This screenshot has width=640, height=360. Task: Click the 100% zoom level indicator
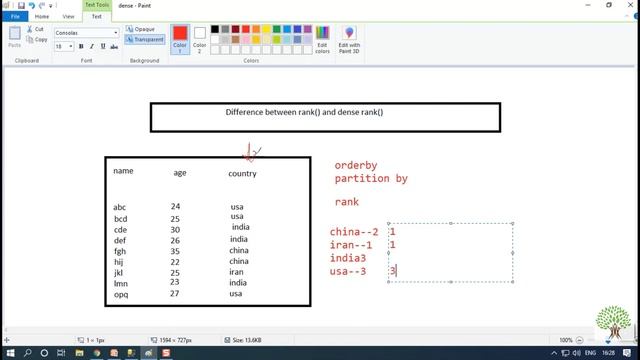pos(566,340)
